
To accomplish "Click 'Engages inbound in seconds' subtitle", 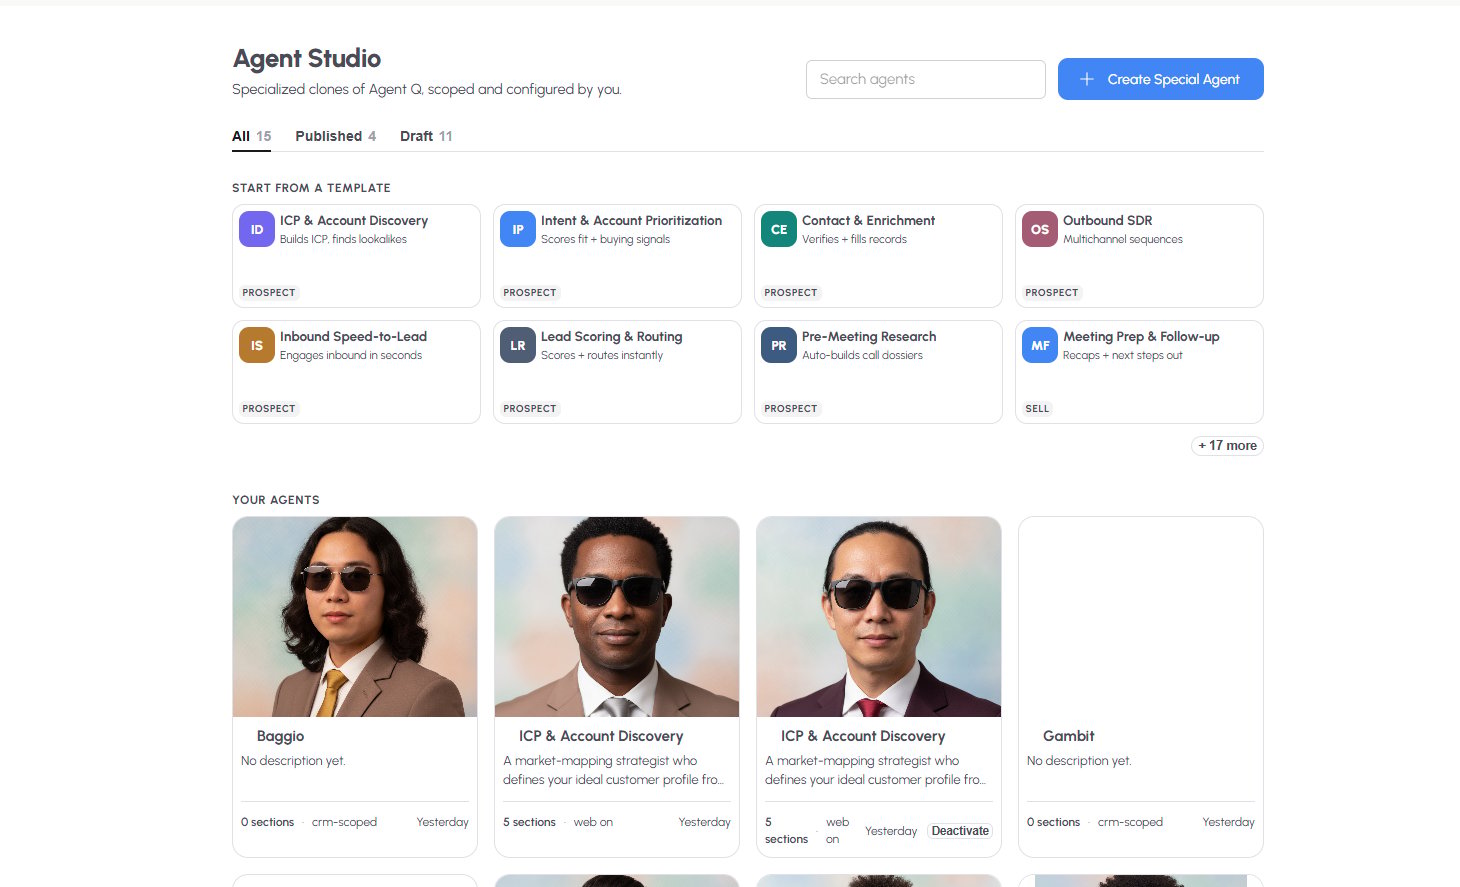I will 350,356.
